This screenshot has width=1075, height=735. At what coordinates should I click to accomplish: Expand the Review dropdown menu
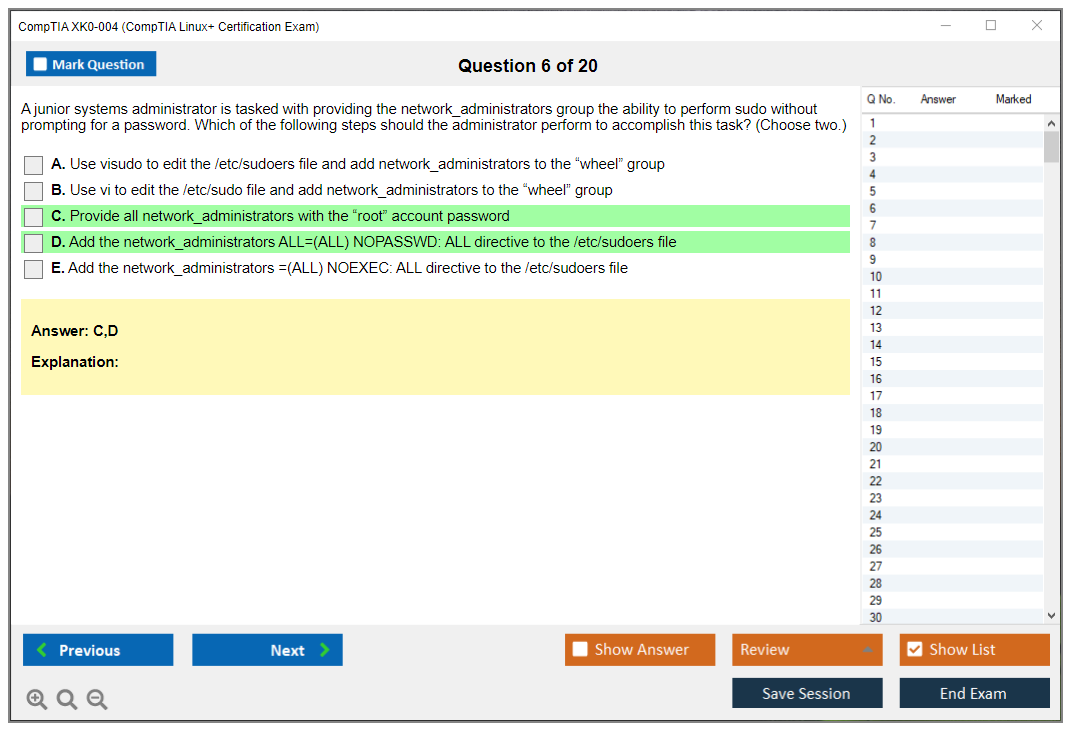click(x=866, y=650)
